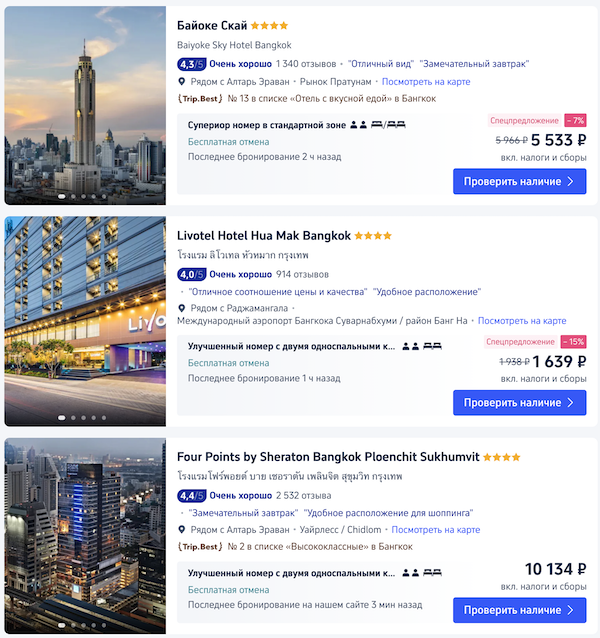Check availability for Байоке Скай at 5 533 ₽
Image resolution: width=600 pixels, height=638 pixels.
[x=519, y=181]
